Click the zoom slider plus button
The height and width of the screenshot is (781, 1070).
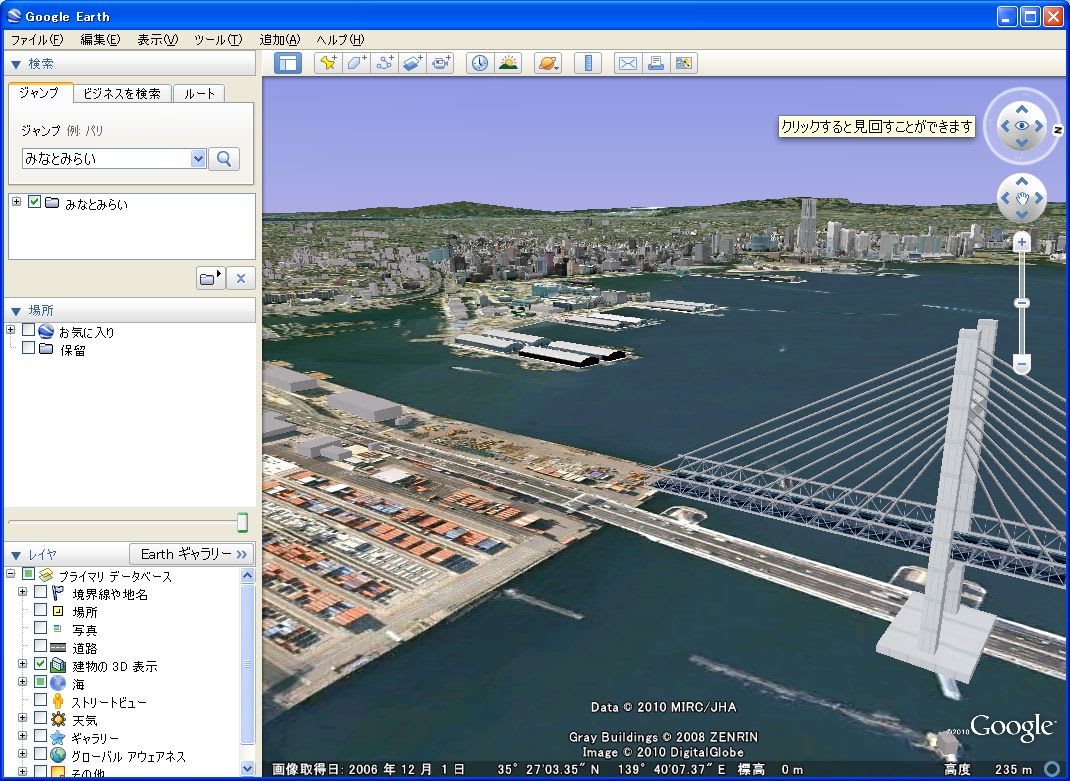click(x=1021, y=242)
